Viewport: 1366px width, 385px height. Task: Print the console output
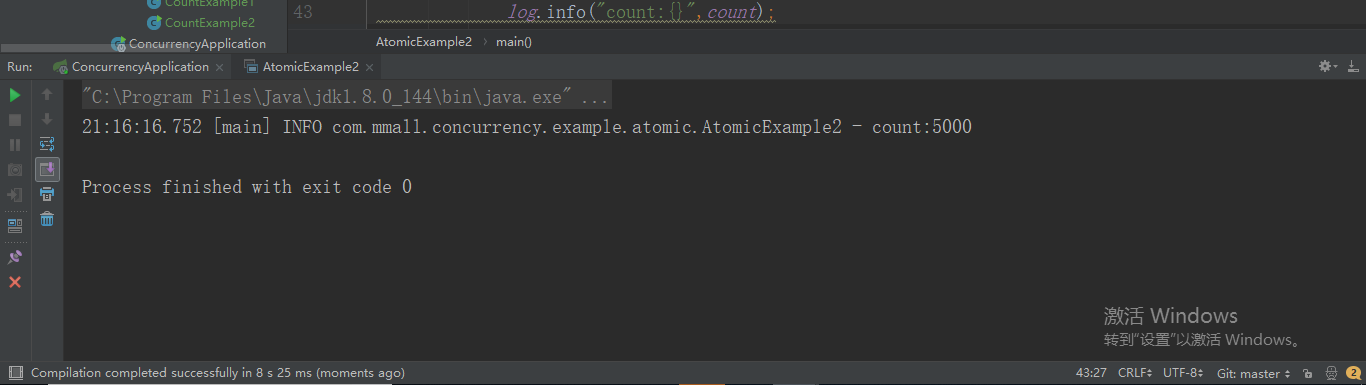(x=47, y=195)
